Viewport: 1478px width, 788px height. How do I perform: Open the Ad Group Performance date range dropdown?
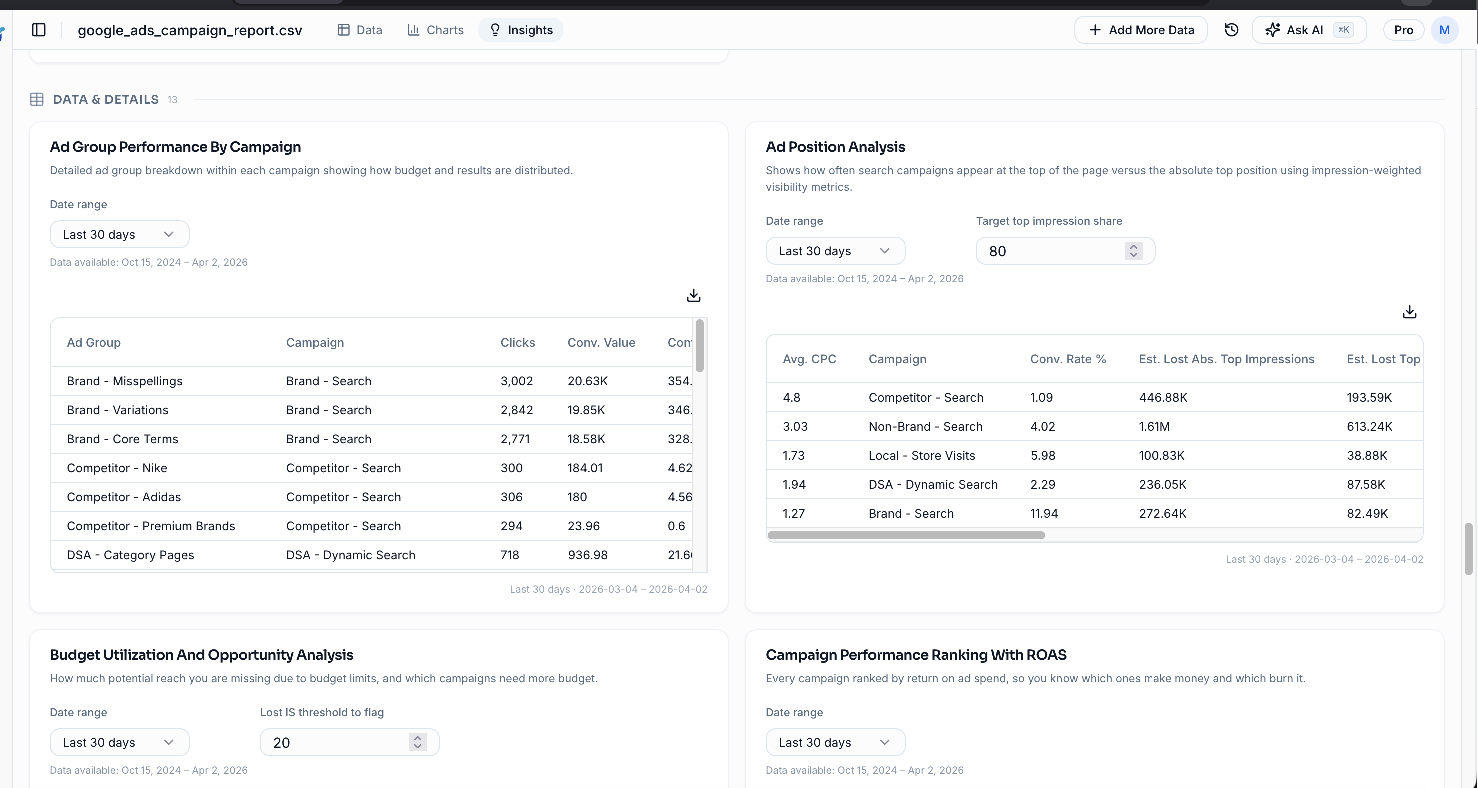click(x=119, y=233)
